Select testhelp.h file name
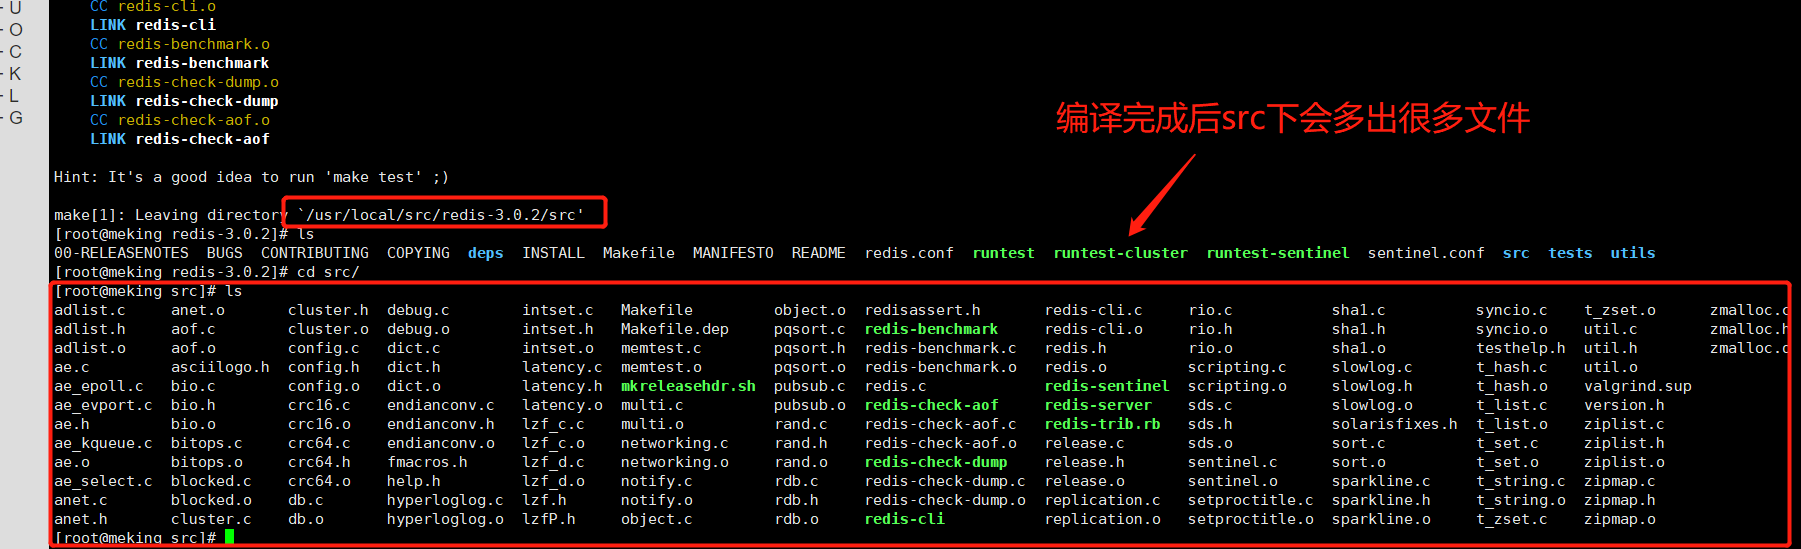Viewport: 1801px width, 549px height. coord(1521,348)
